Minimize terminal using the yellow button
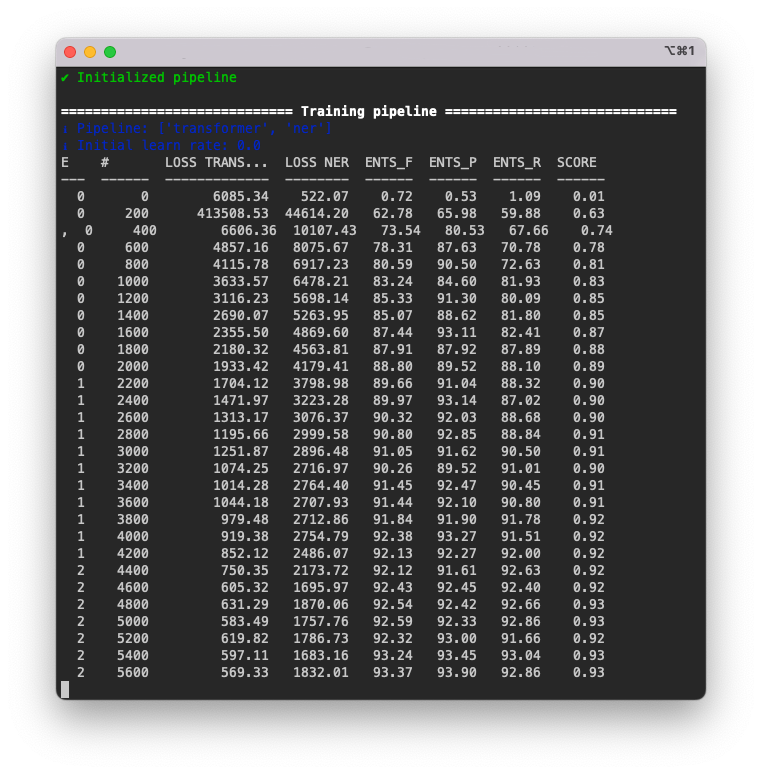The image size is (762, 774). click(x=90, y=52)
